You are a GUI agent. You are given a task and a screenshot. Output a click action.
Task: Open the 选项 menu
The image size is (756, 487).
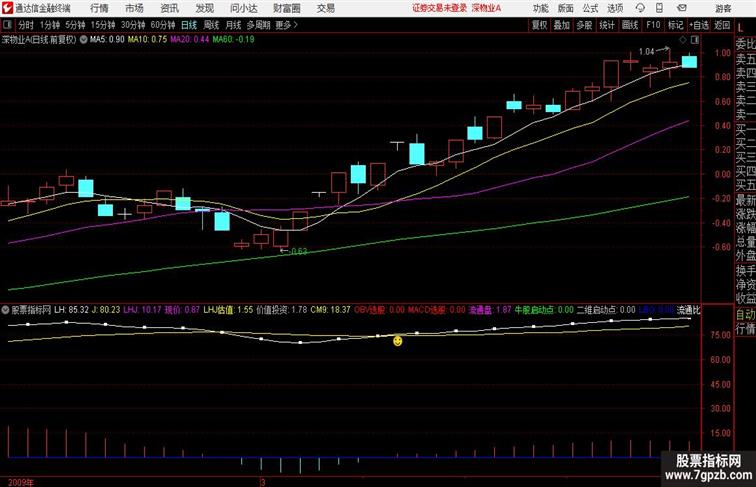[615, 8]
